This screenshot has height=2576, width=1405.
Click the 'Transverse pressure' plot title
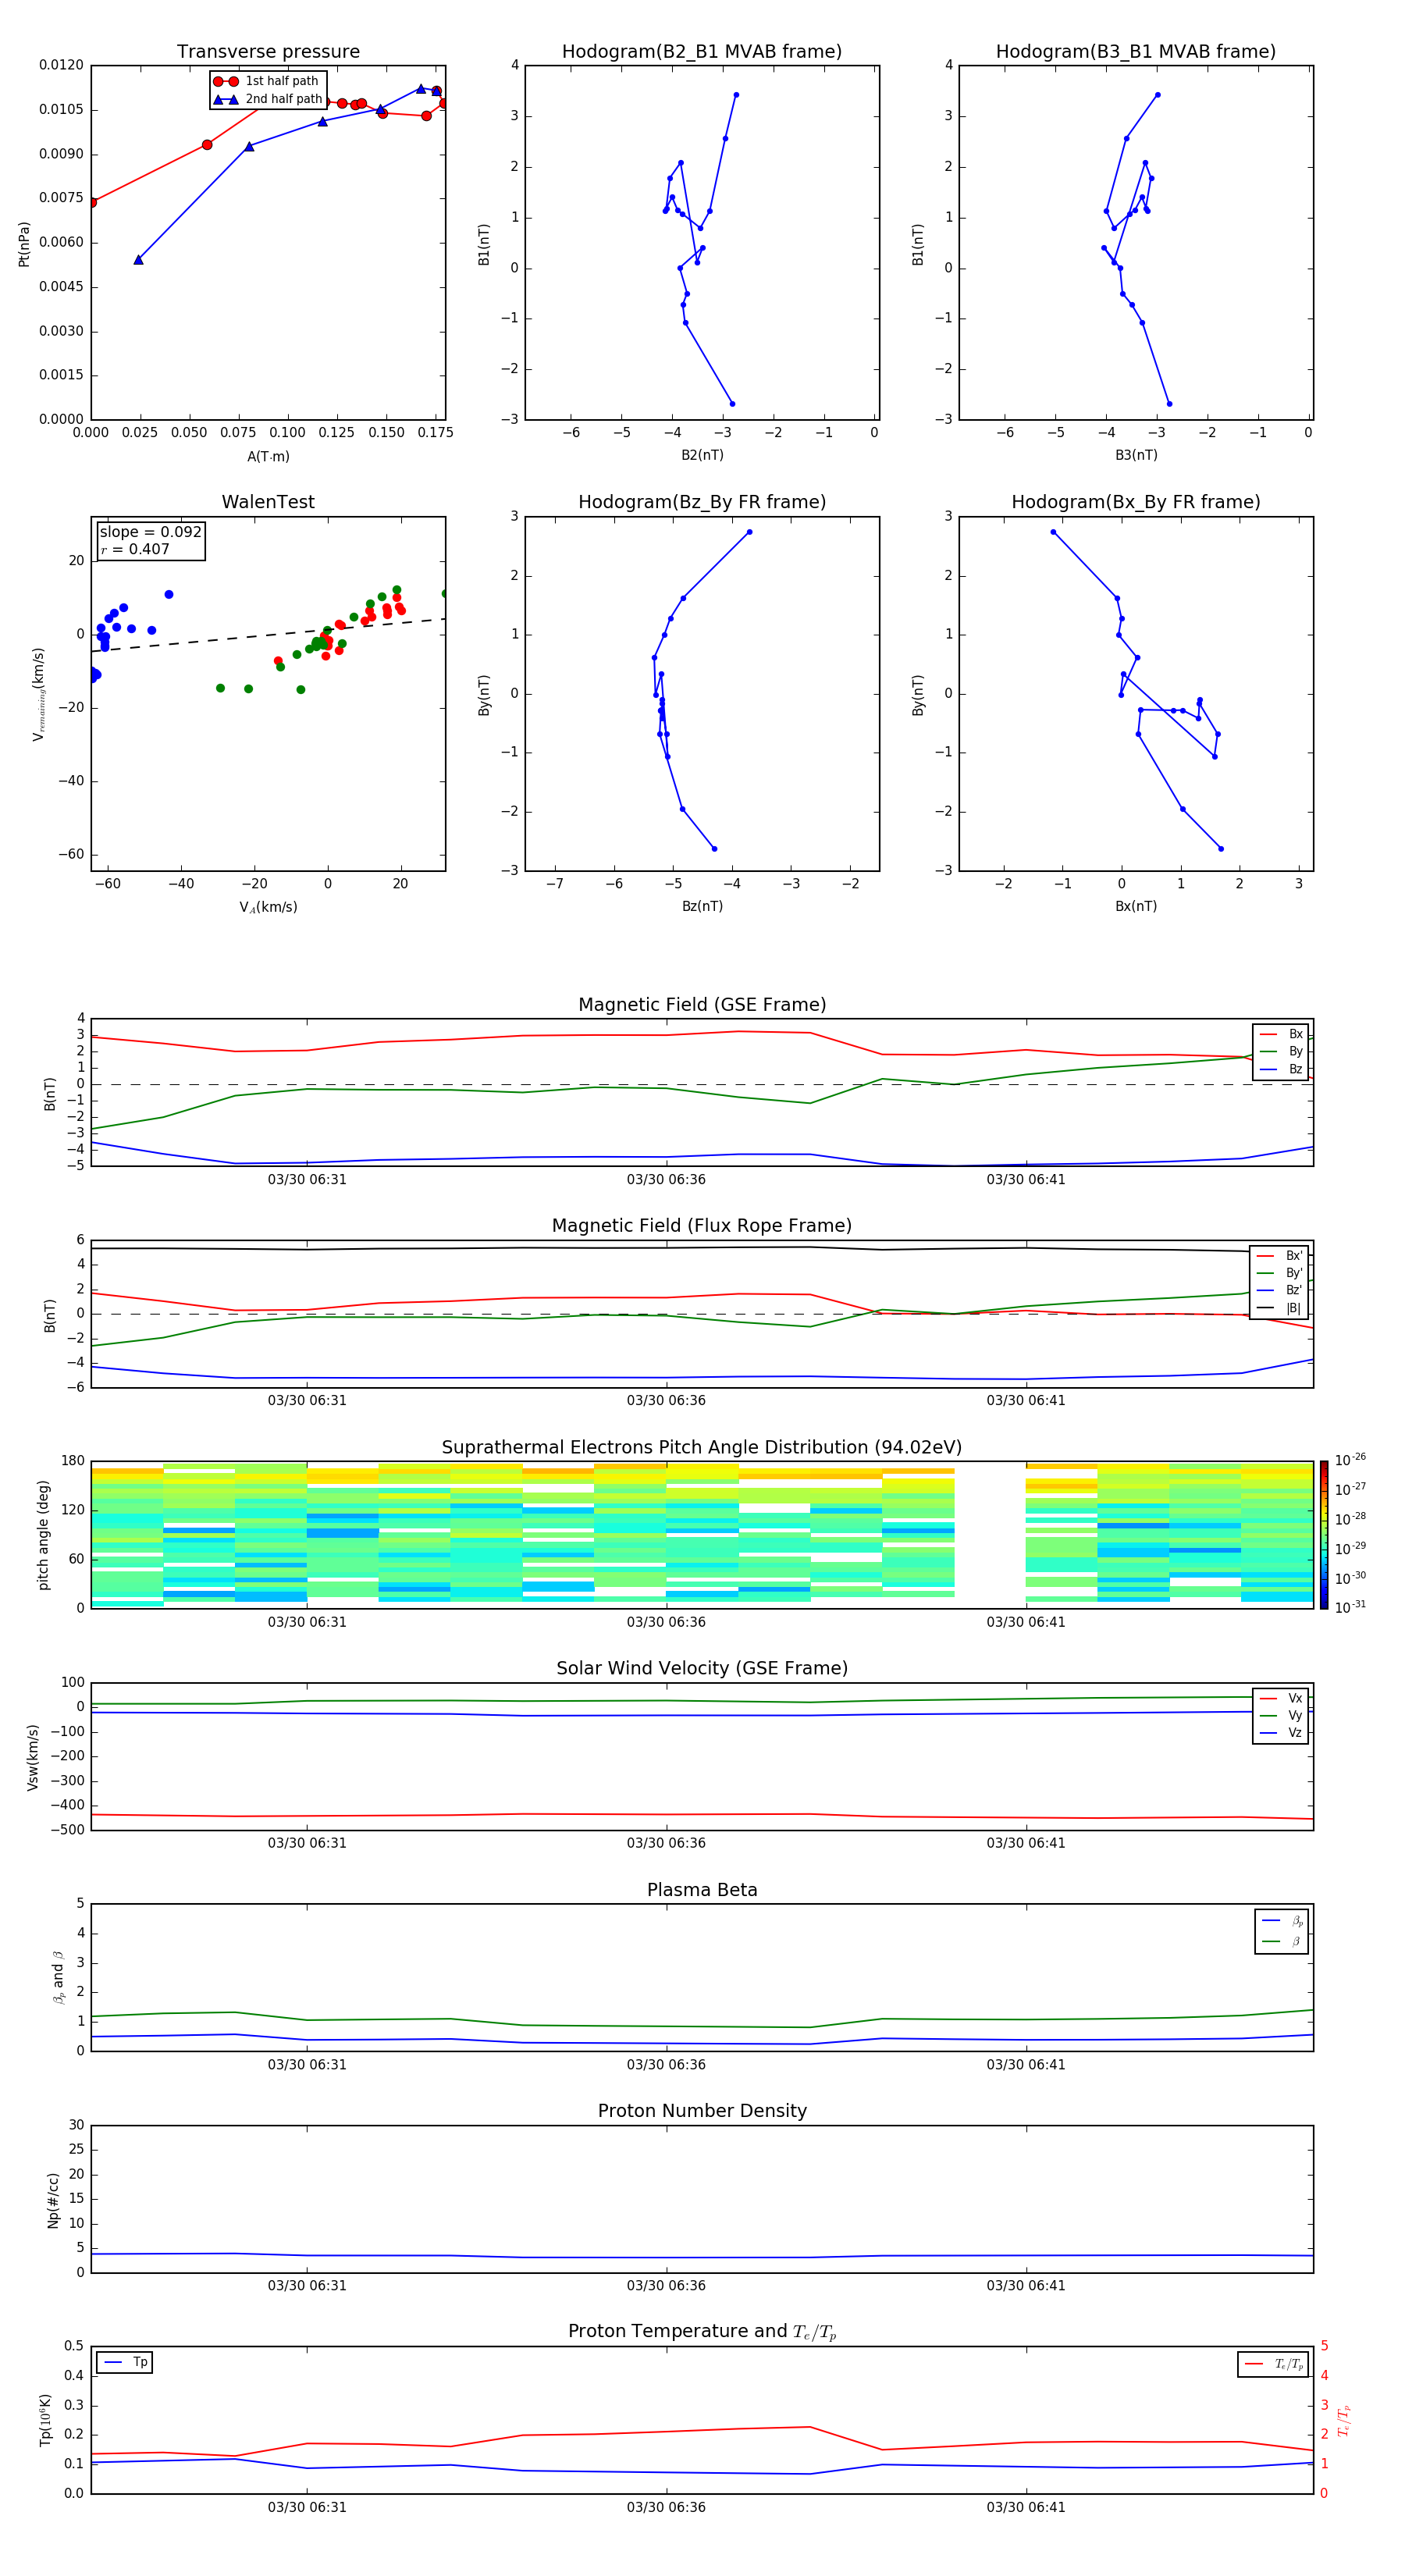pyautogui.click(x=268, y=52)
